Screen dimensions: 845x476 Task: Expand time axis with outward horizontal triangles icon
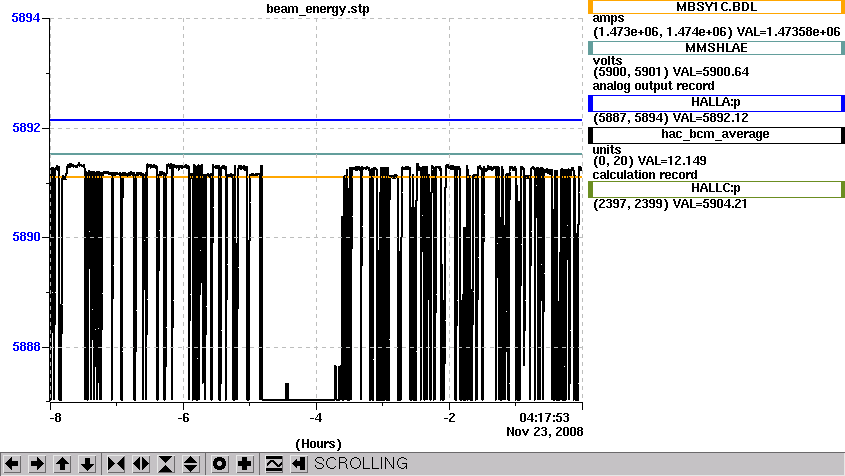(x=141, y=464)
